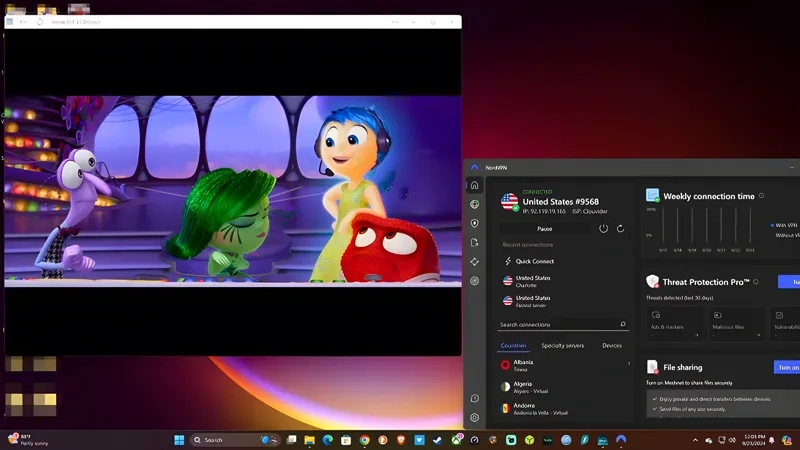
Task: Click the reconnect refresh icon next to power
Action: tap(620, 229)
